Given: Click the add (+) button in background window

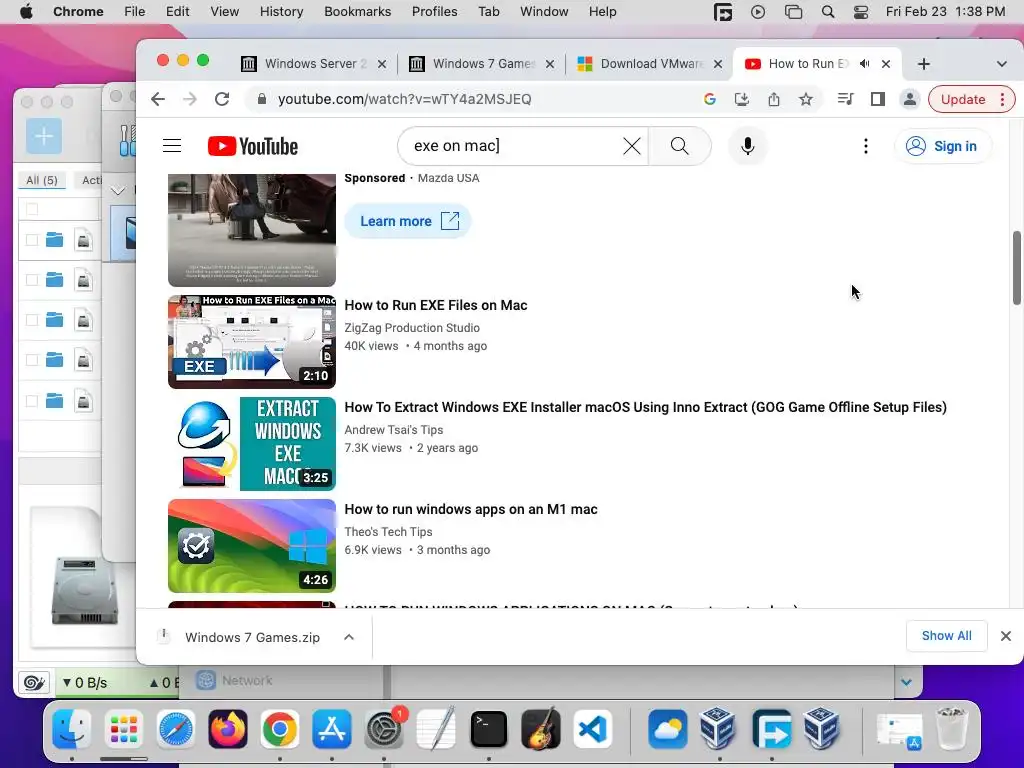Looking at the screenshot, I should [44, 136].
